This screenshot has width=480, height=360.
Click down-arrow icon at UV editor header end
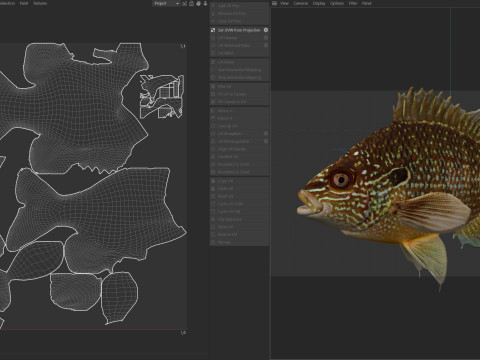point(205,3)
